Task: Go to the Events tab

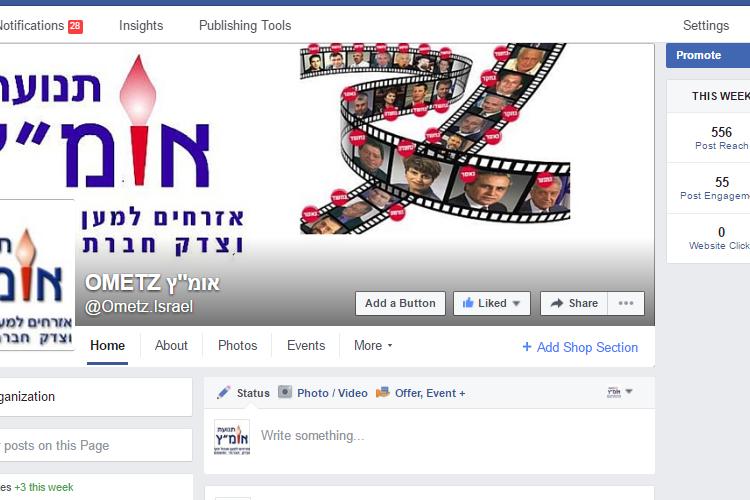Action: pos(306,345)
